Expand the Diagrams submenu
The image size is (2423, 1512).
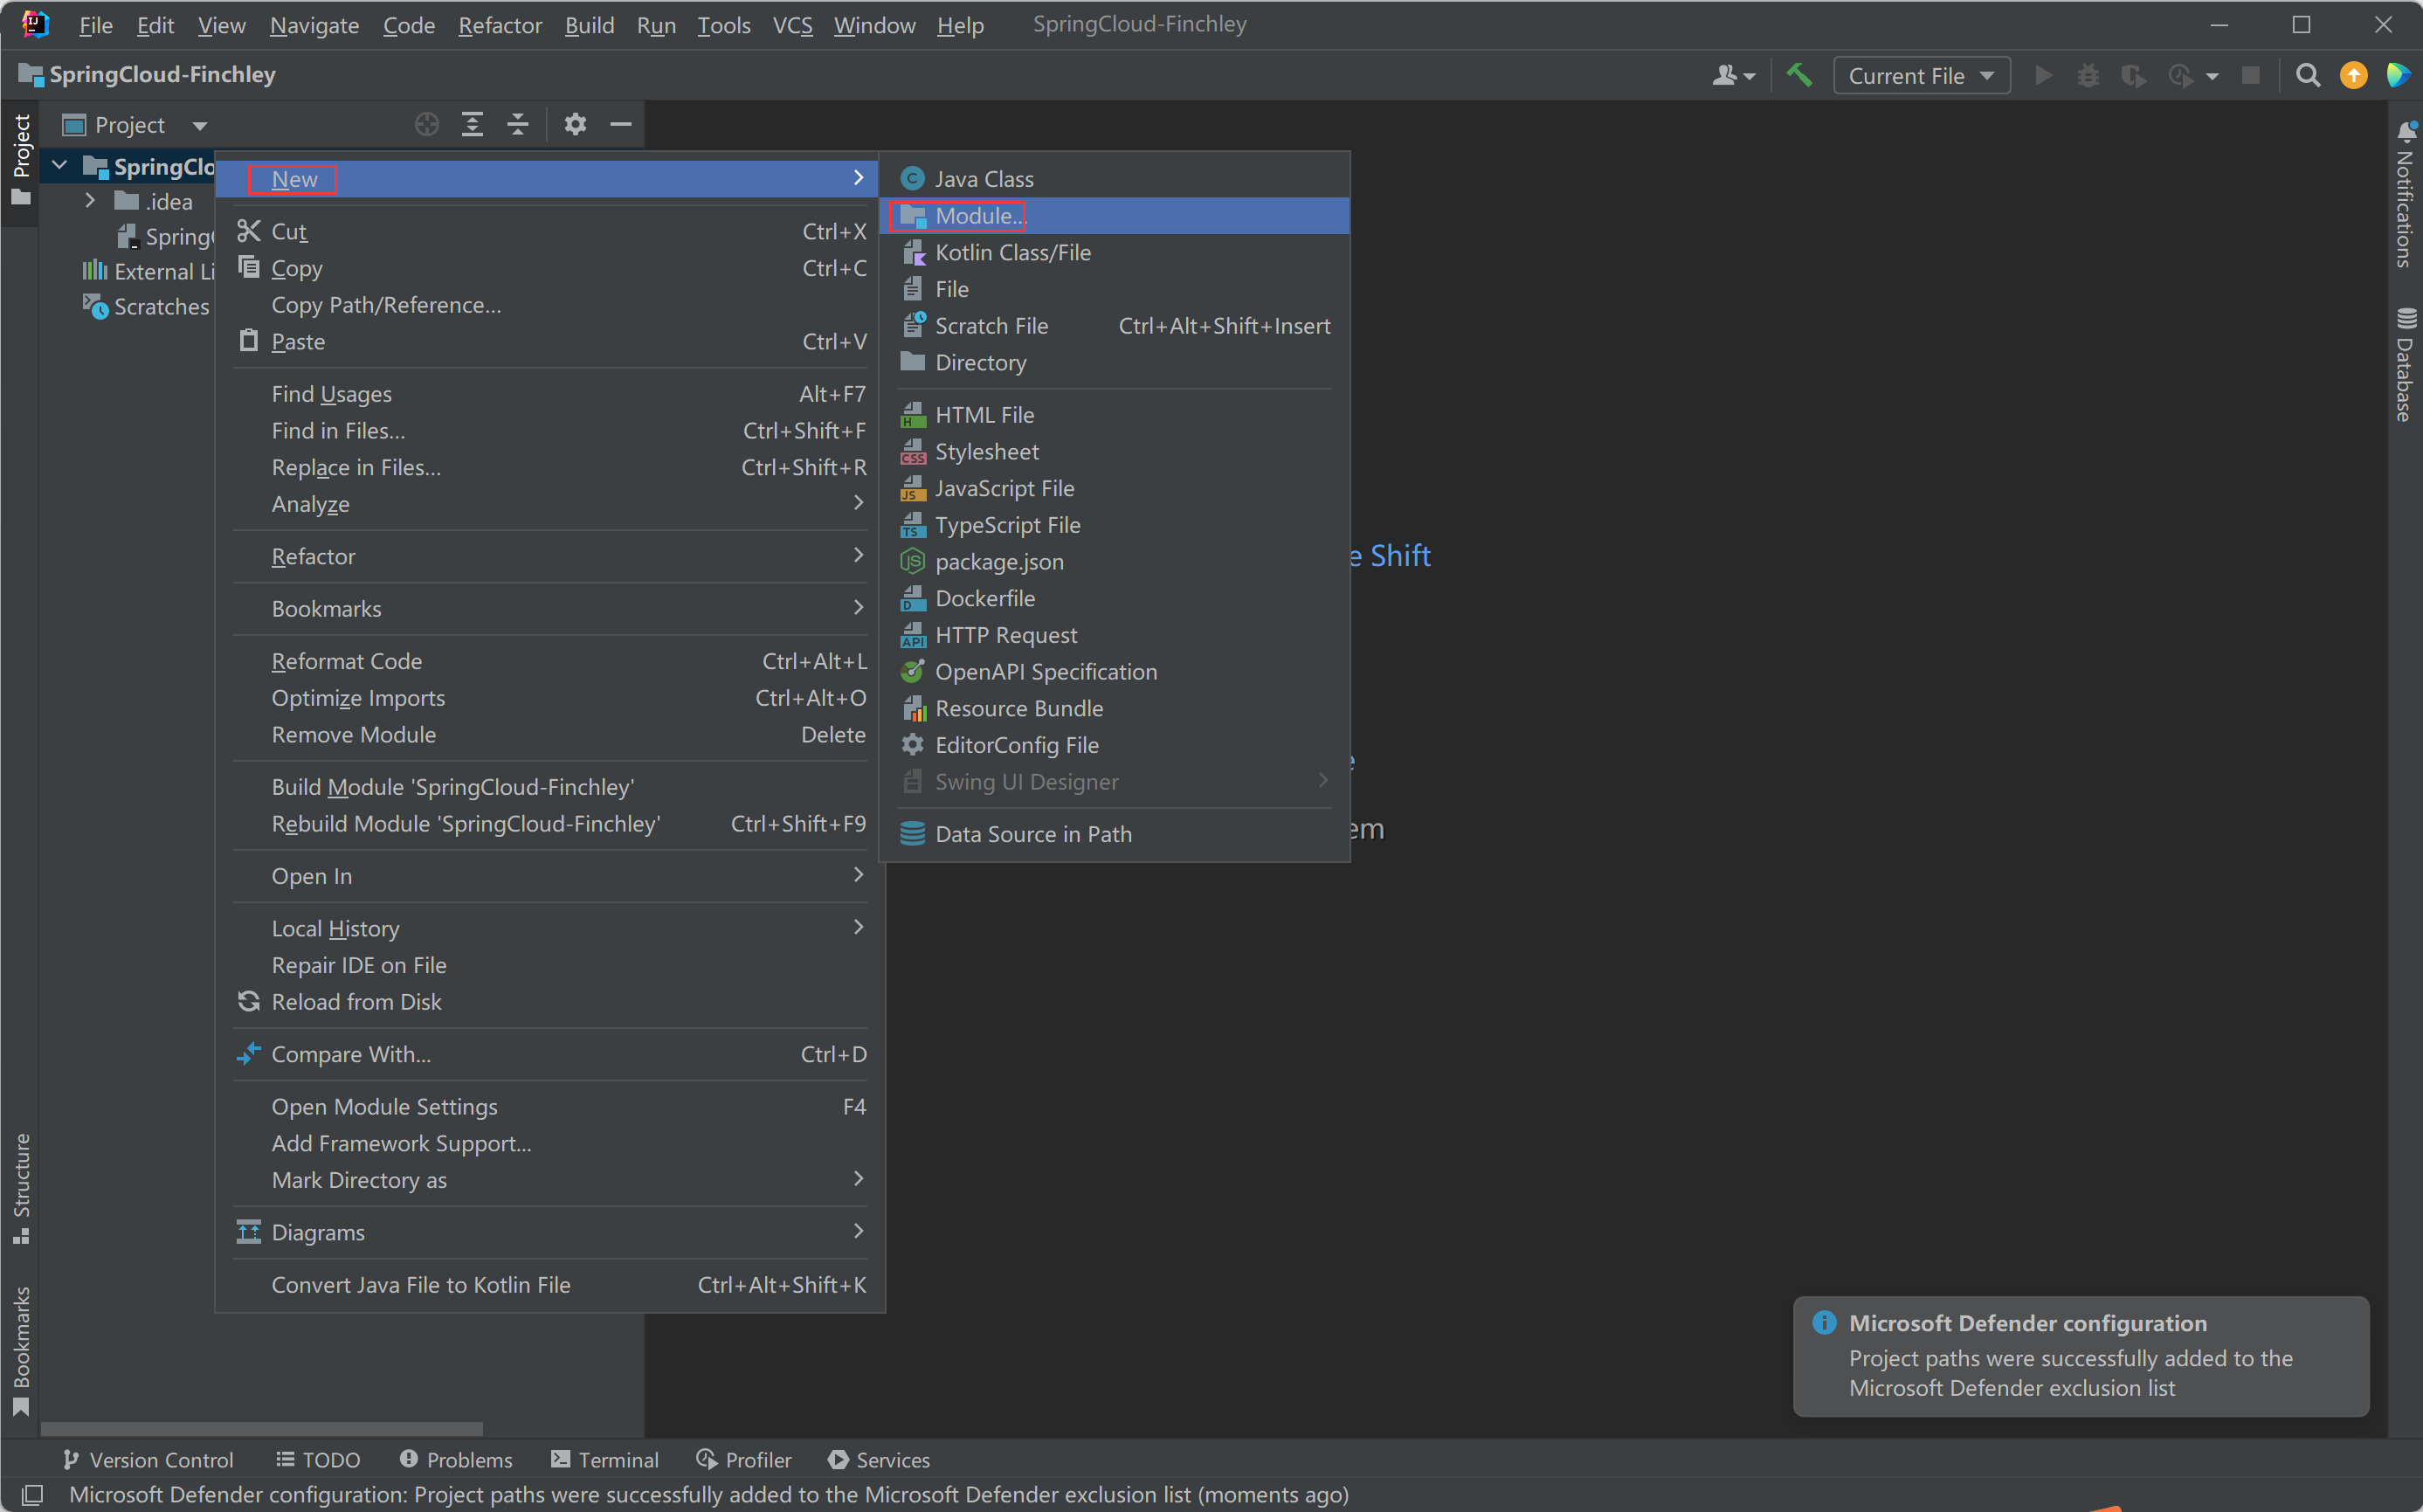550,1233
